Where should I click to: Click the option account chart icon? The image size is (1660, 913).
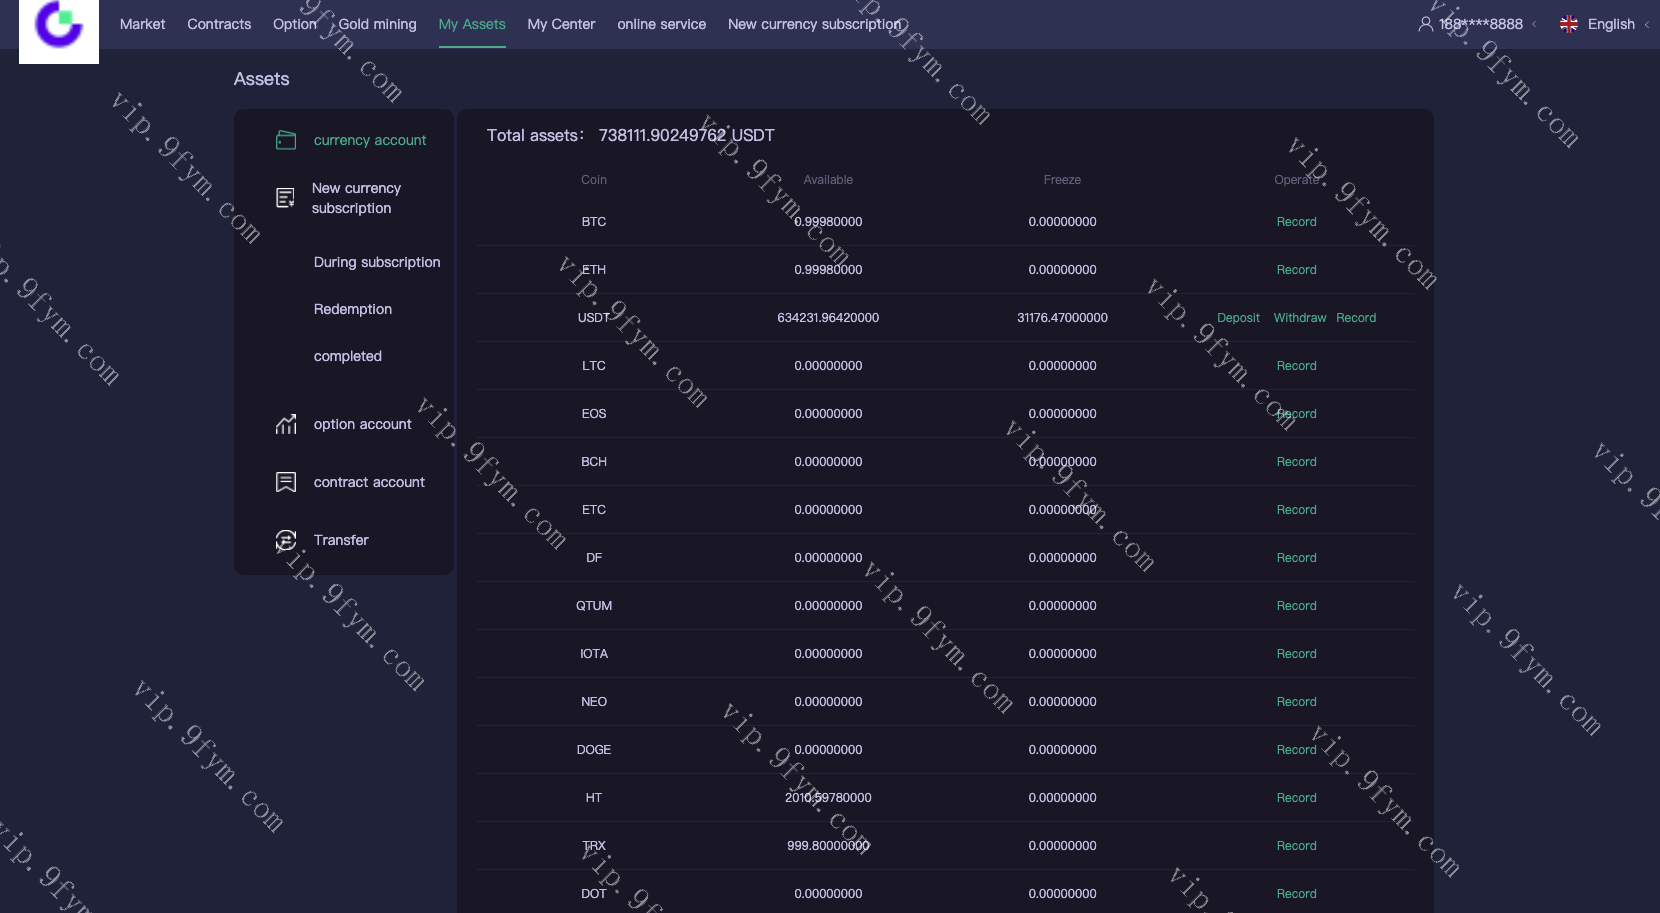tap(286, 424)
